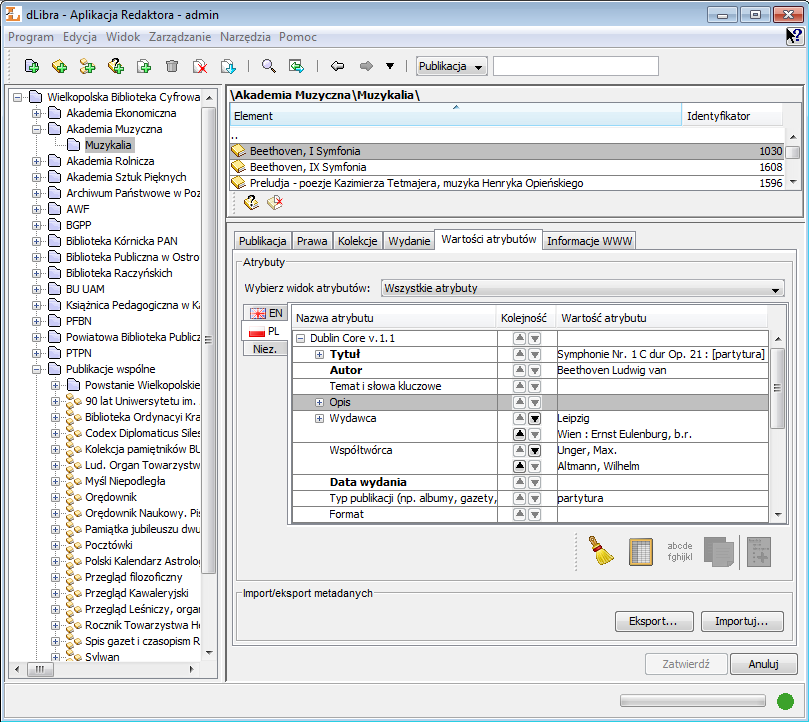Screen dimensions: 809x722
Task: Switch to the Prawa tab
Action: tap(312, 241)
